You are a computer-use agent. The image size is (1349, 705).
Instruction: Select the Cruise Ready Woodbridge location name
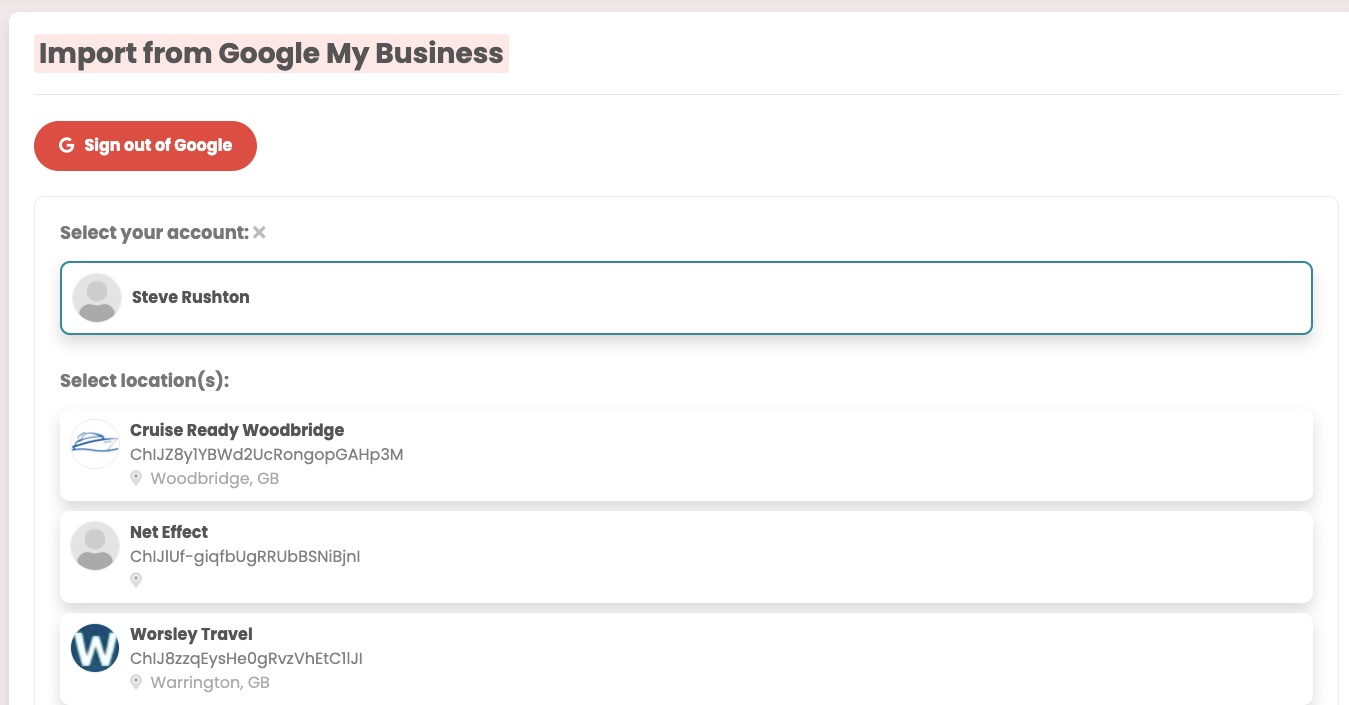point(237,430)
